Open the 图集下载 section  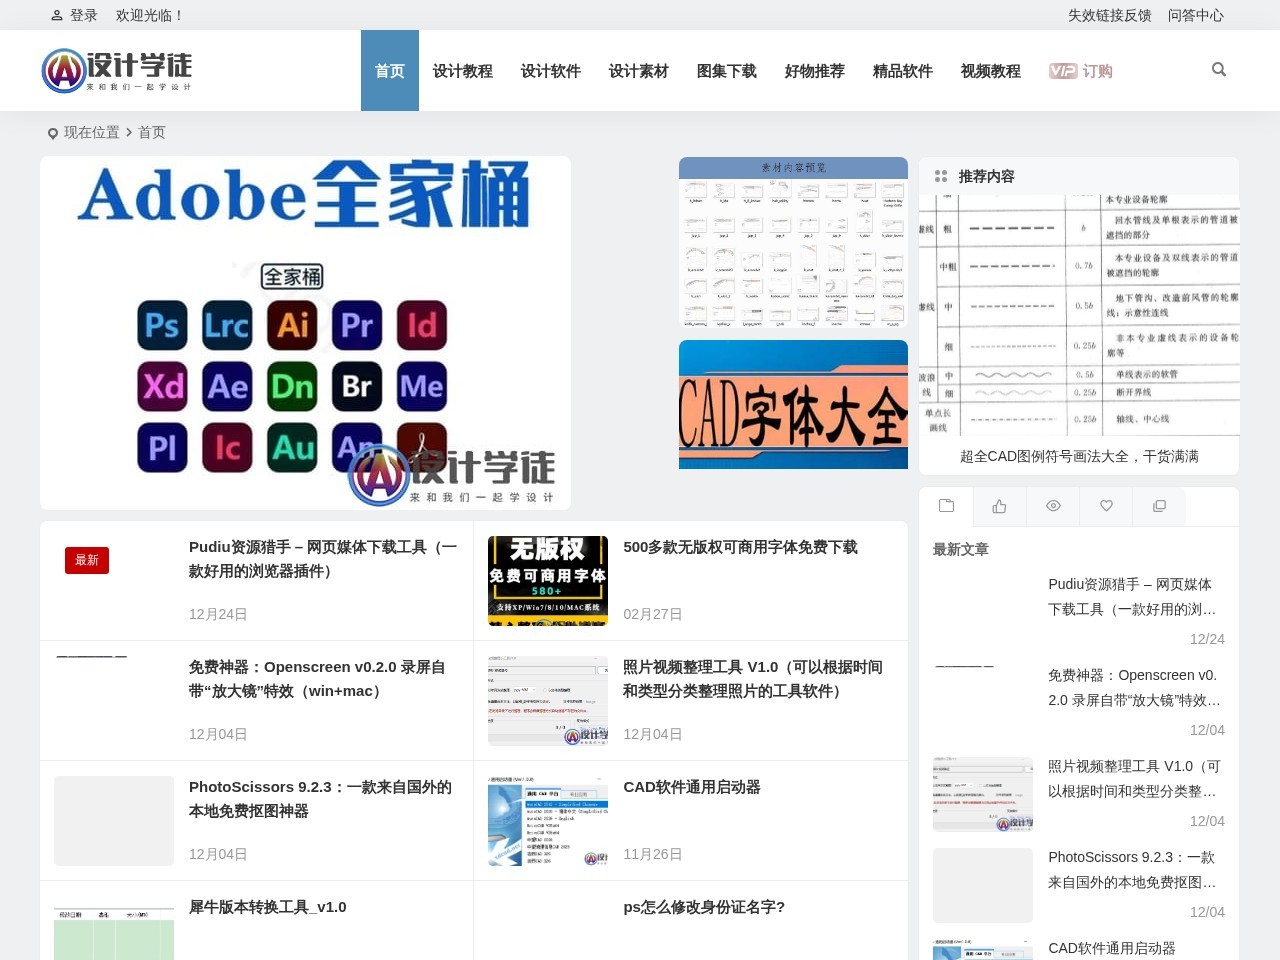(x=727, y=70)
